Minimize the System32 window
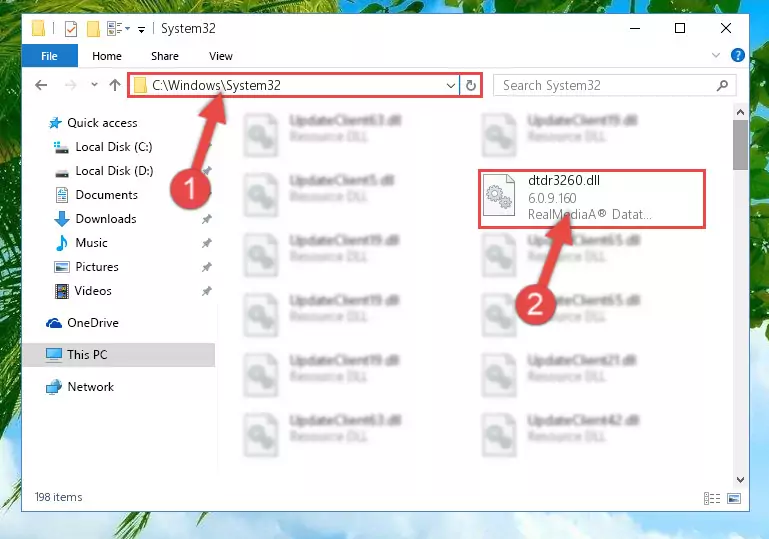The image size is (769, 539). (x=635, y=28)
